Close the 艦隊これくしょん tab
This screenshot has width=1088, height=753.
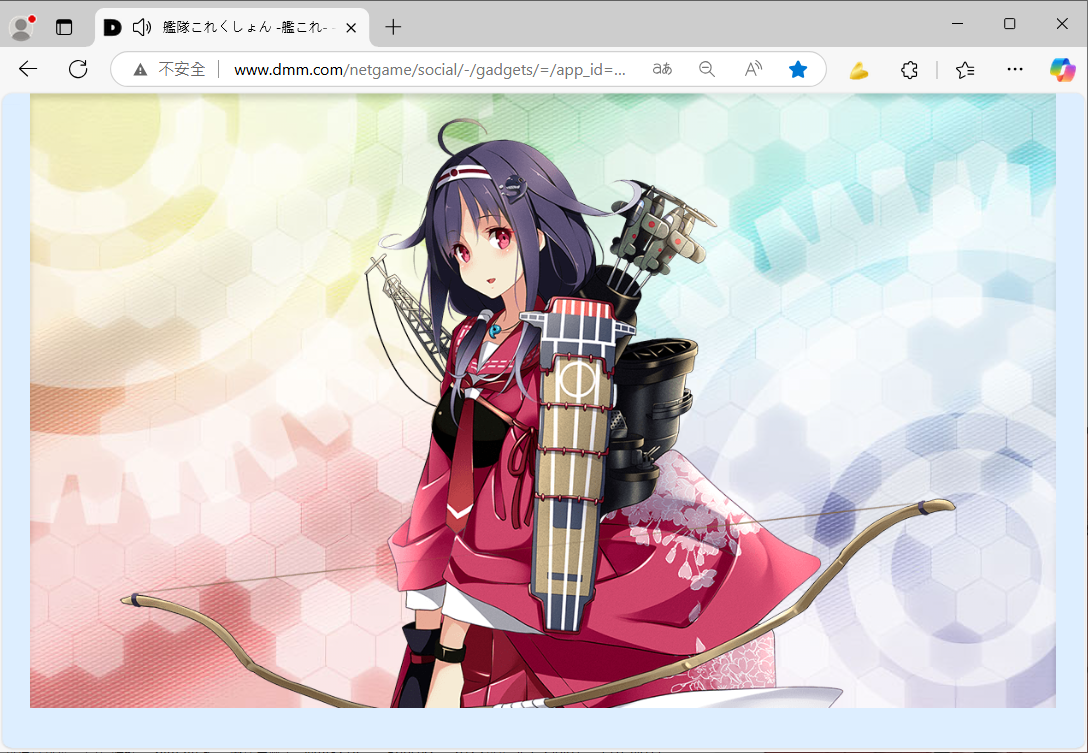[351, 28]
